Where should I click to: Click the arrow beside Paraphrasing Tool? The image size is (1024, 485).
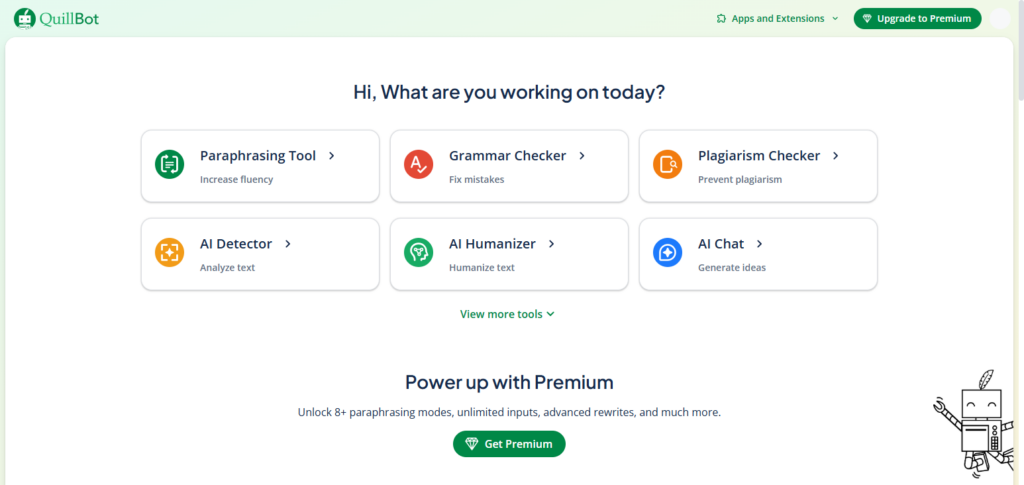click(332, 156)
